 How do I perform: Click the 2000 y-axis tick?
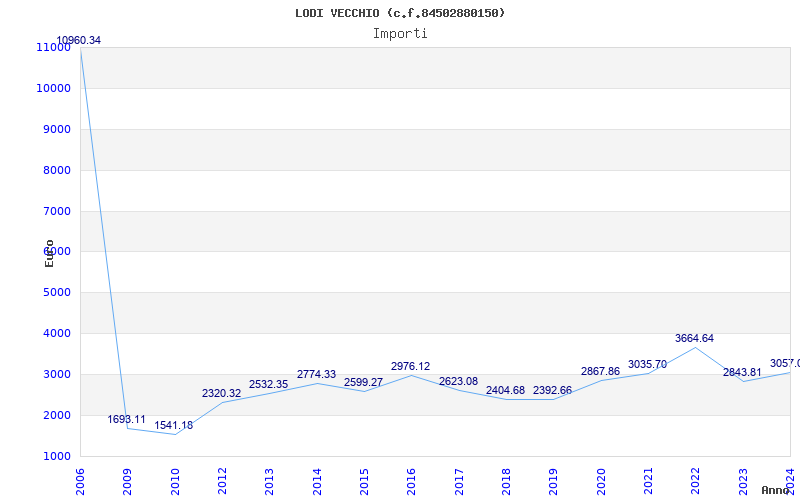point(56,415)
